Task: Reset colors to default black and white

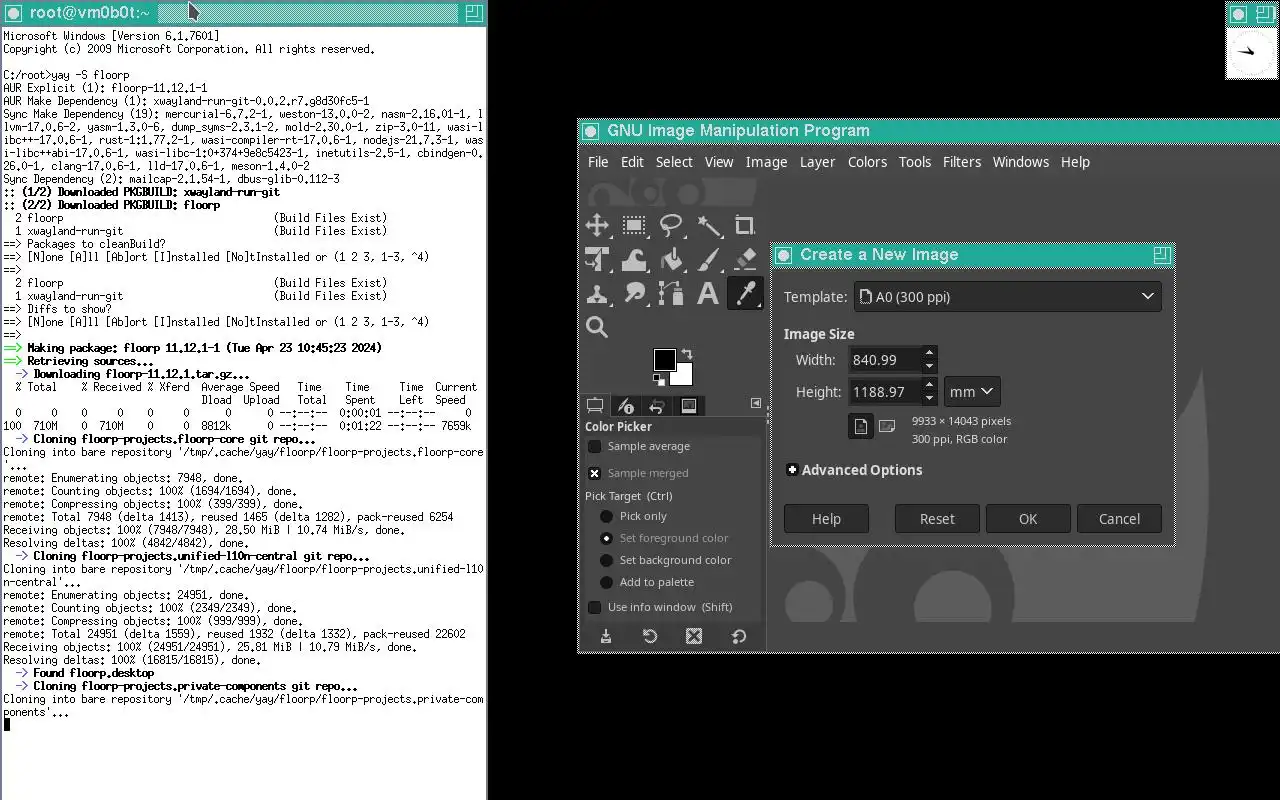Action: [659, 379]
